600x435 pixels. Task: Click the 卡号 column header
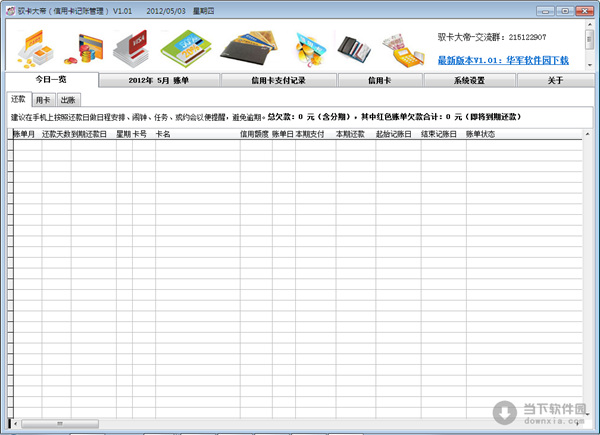click(x=143, y=134)
